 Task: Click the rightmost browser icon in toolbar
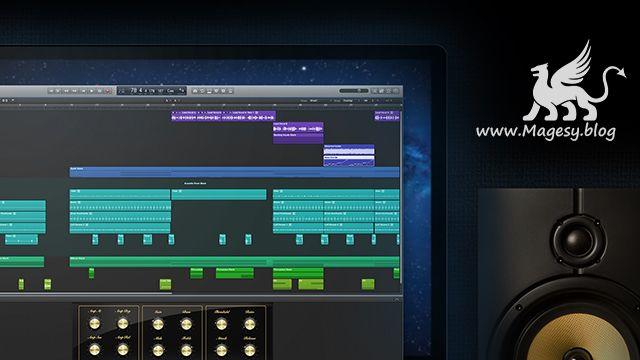tap(396, 91)
